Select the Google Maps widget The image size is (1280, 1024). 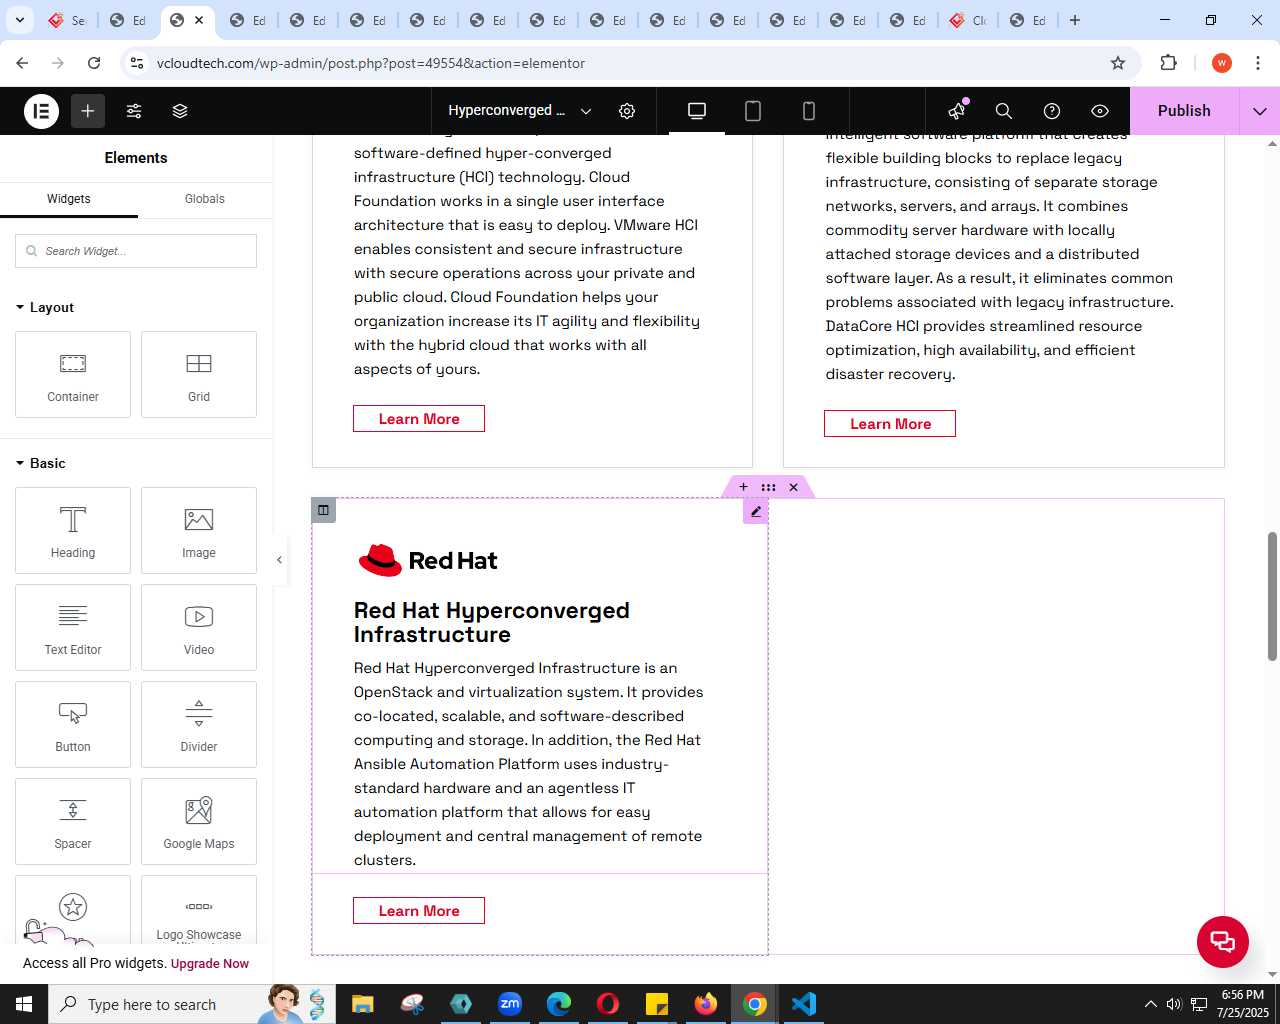[199, 821]
